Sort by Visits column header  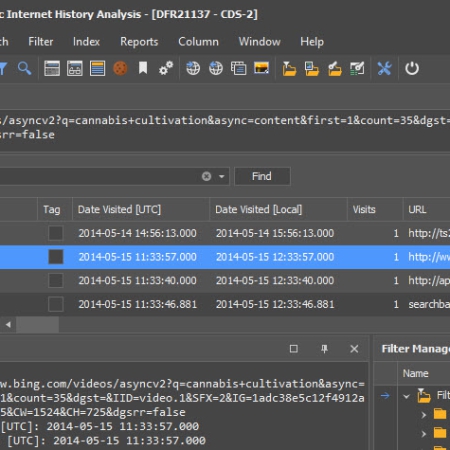[375, 209]
